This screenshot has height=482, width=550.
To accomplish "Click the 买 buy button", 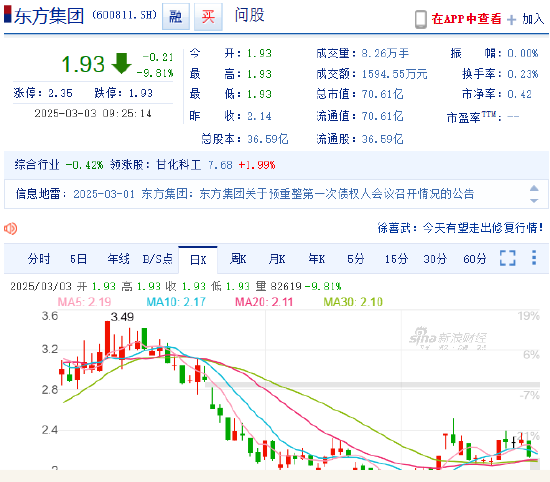I will click(208, 17).
